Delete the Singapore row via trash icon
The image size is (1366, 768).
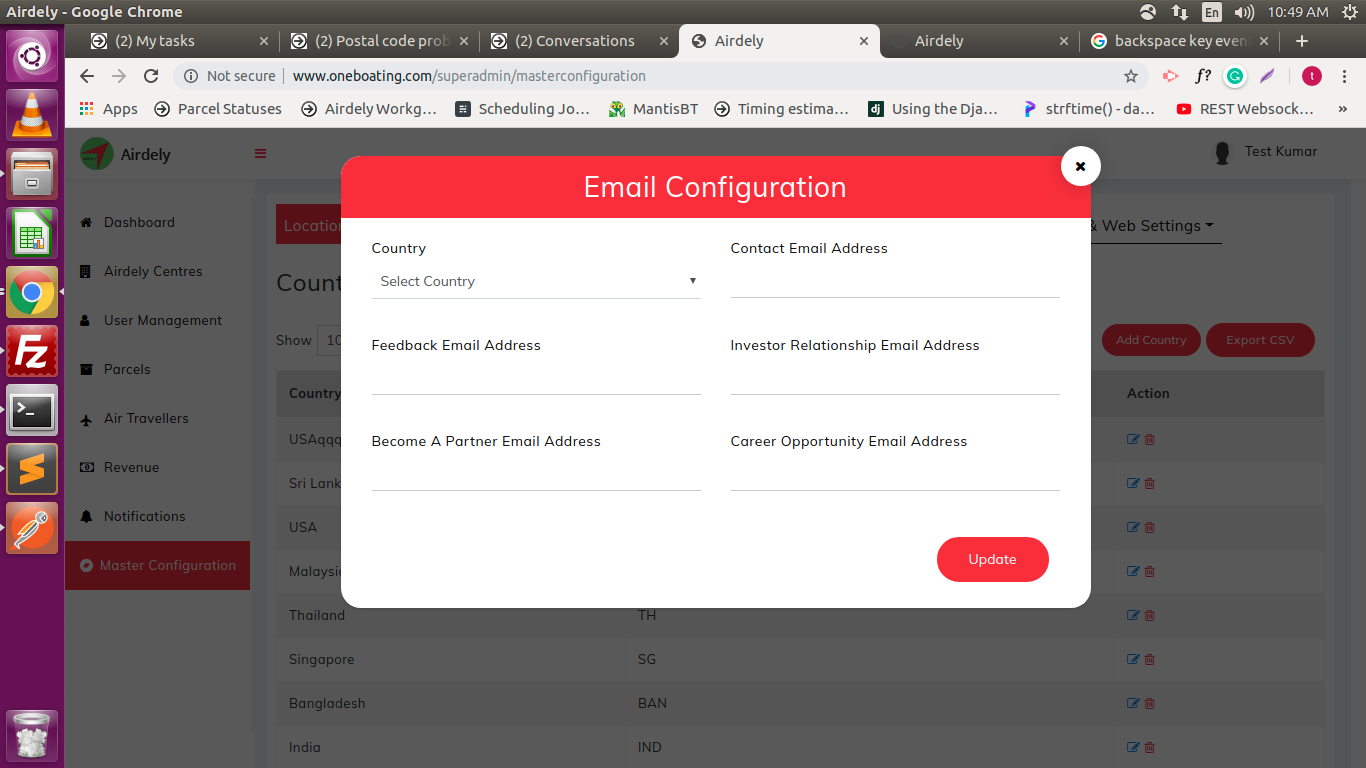coord(1149,659)
